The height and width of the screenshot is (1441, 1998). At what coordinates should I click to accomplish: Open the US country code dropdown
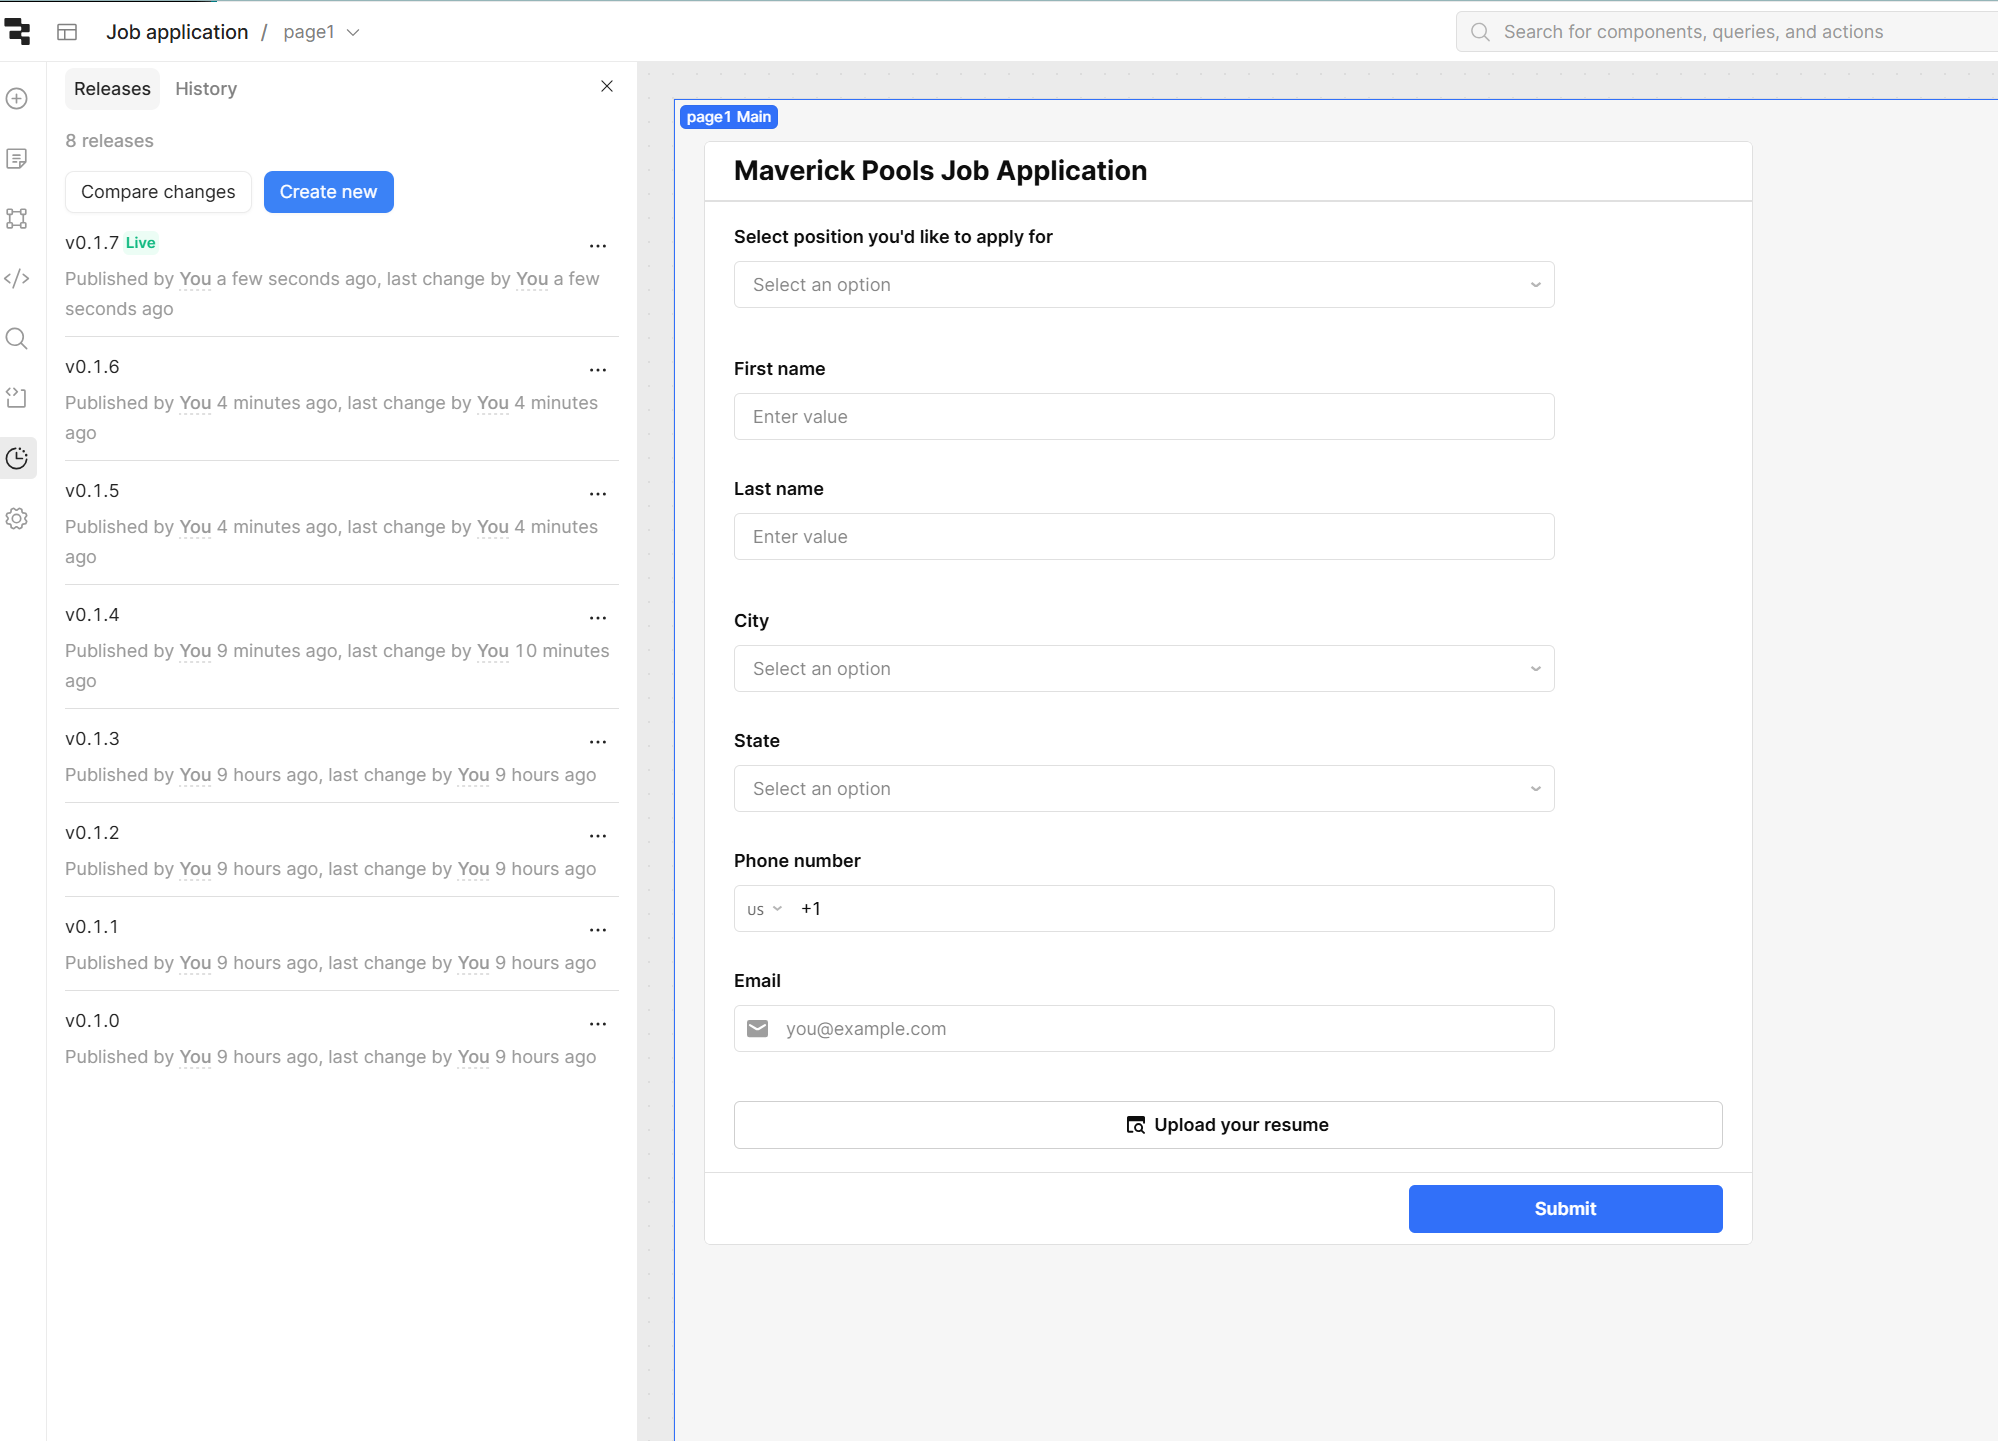[765, 909]
